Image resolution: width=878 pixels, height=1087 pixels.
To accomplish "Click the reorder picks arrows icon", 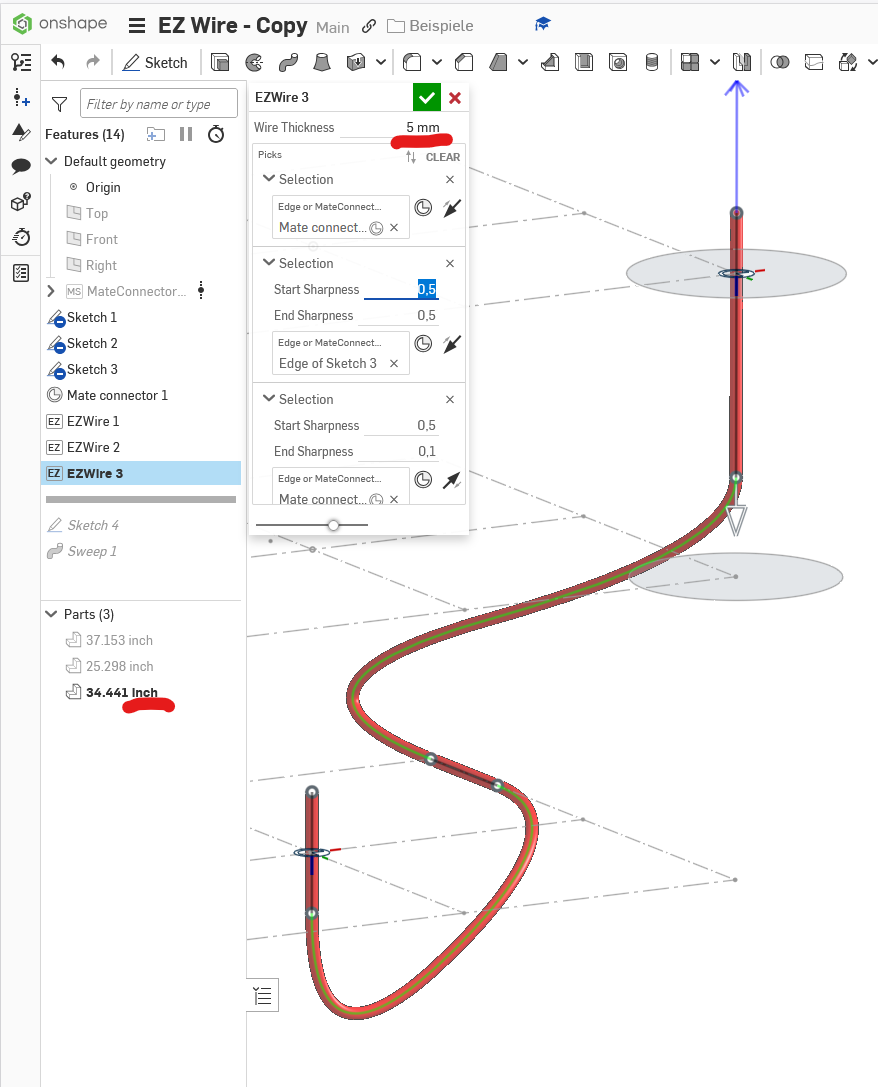I will point(411,157).
